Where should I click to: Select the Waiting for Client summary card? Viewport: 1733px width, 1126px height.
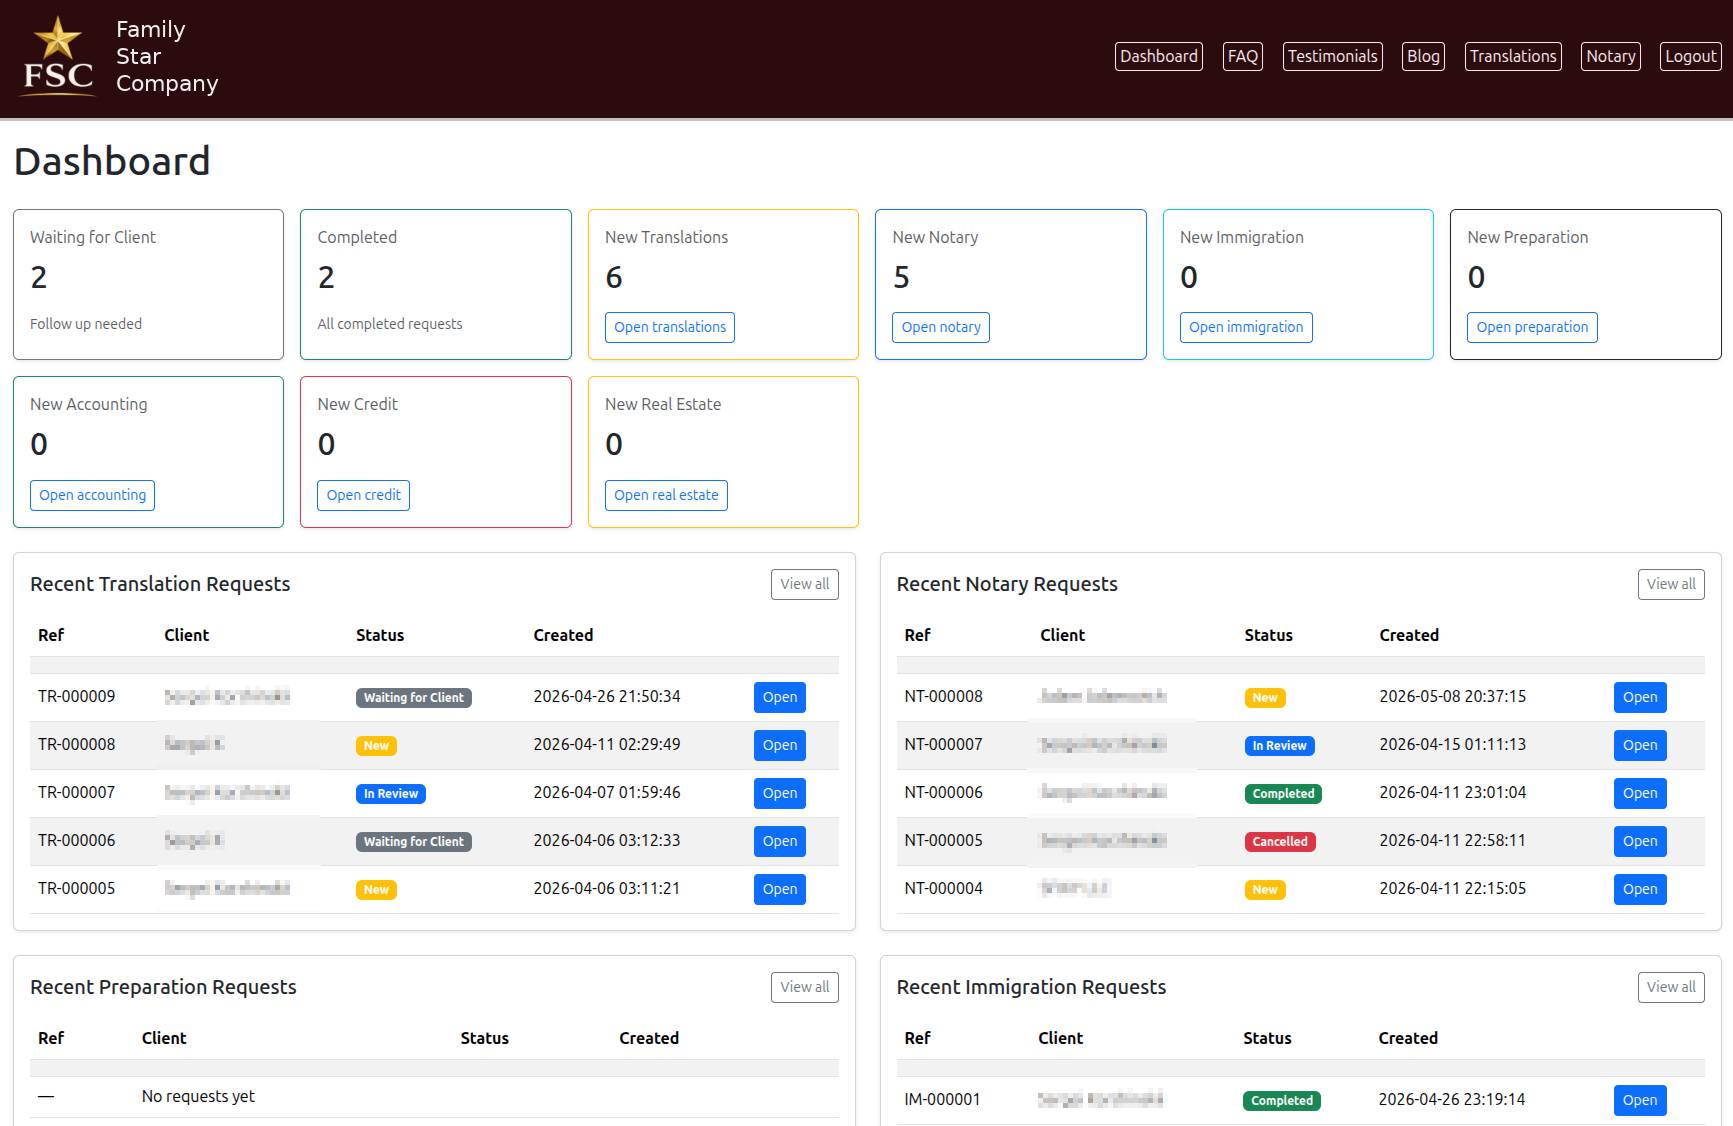point(148,284)
